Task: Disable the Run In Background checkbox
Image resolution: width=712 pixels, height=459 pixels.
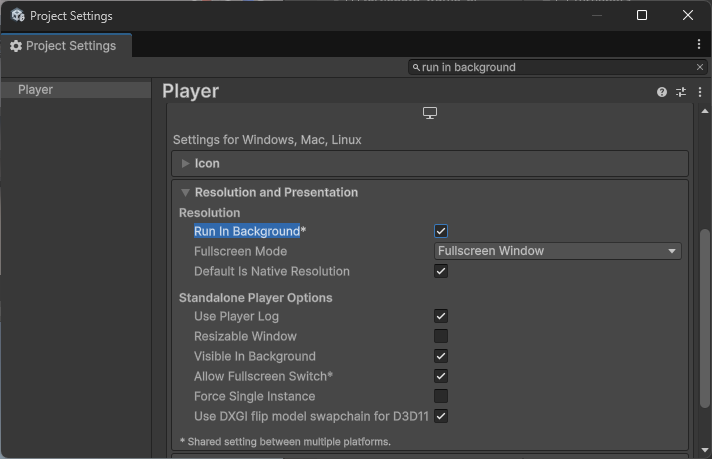Action: coord(441,231)
